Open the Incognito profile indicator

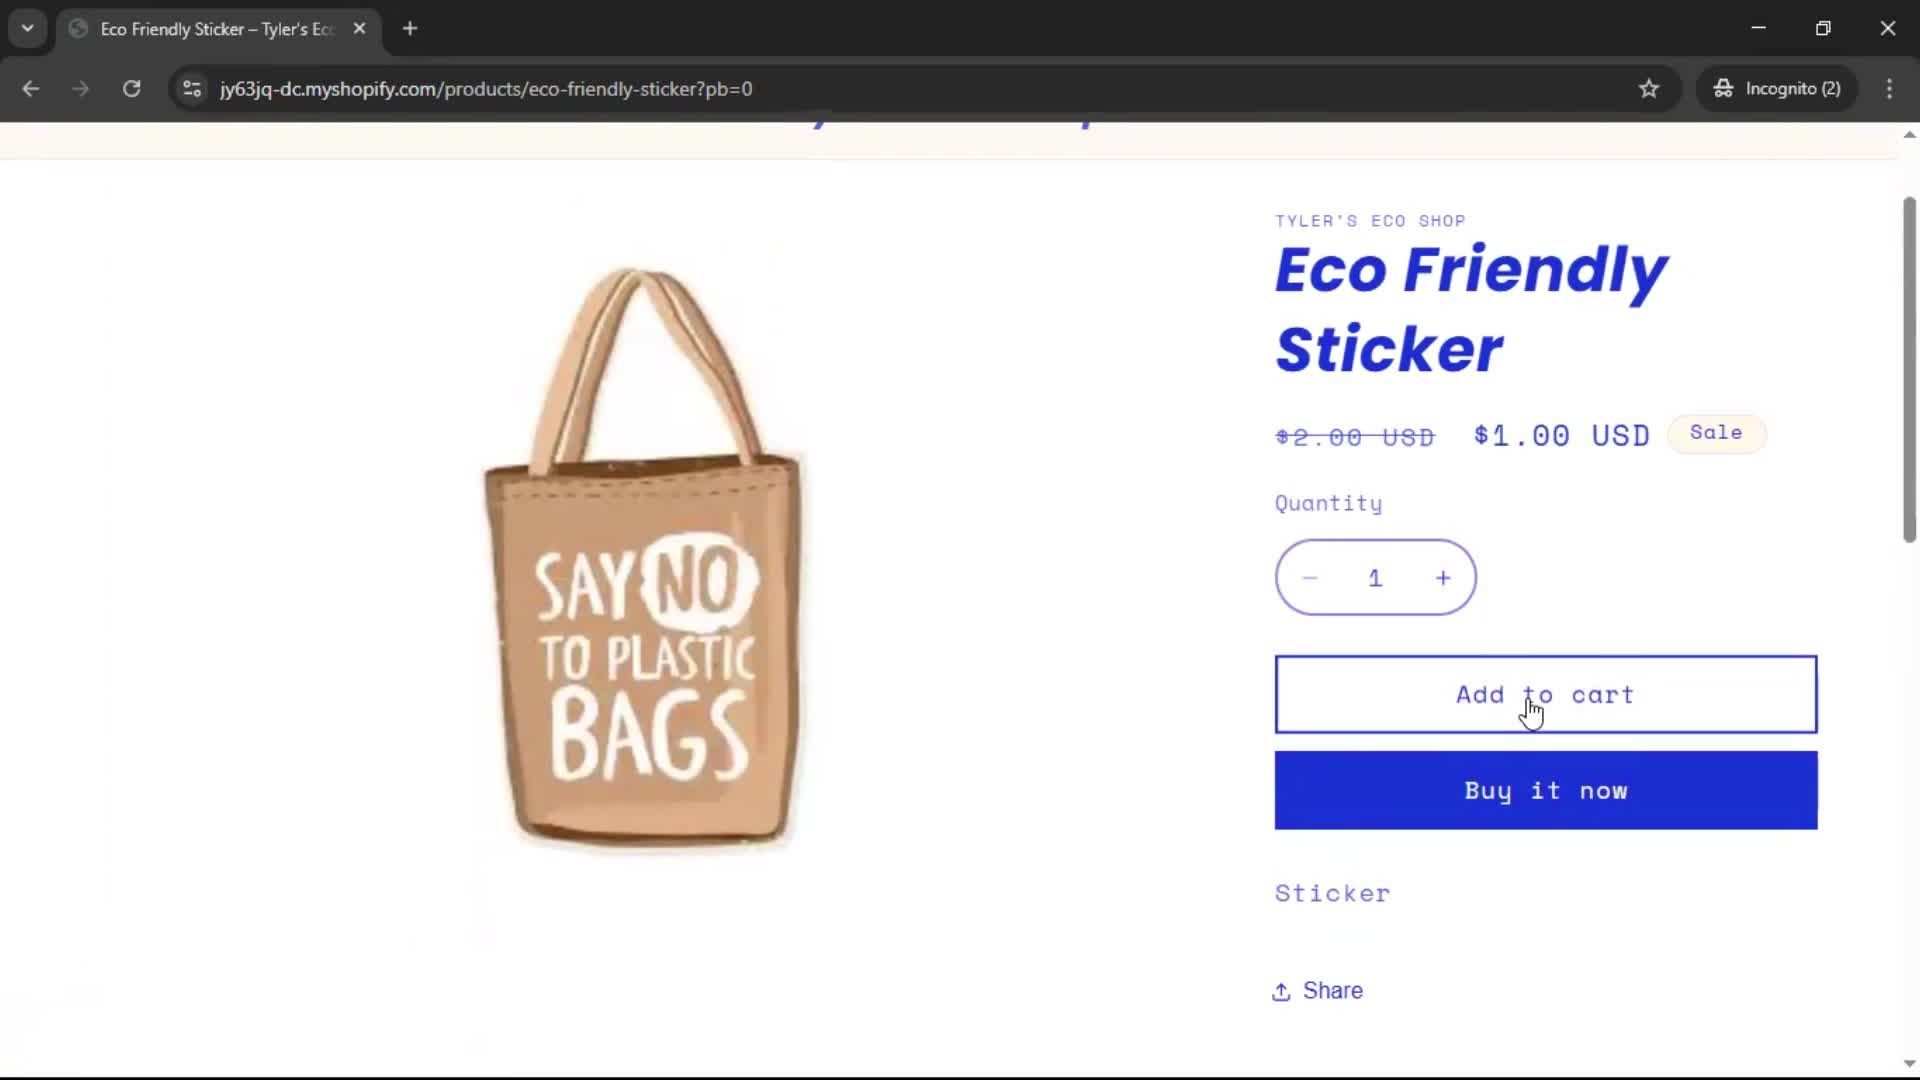1777,89
